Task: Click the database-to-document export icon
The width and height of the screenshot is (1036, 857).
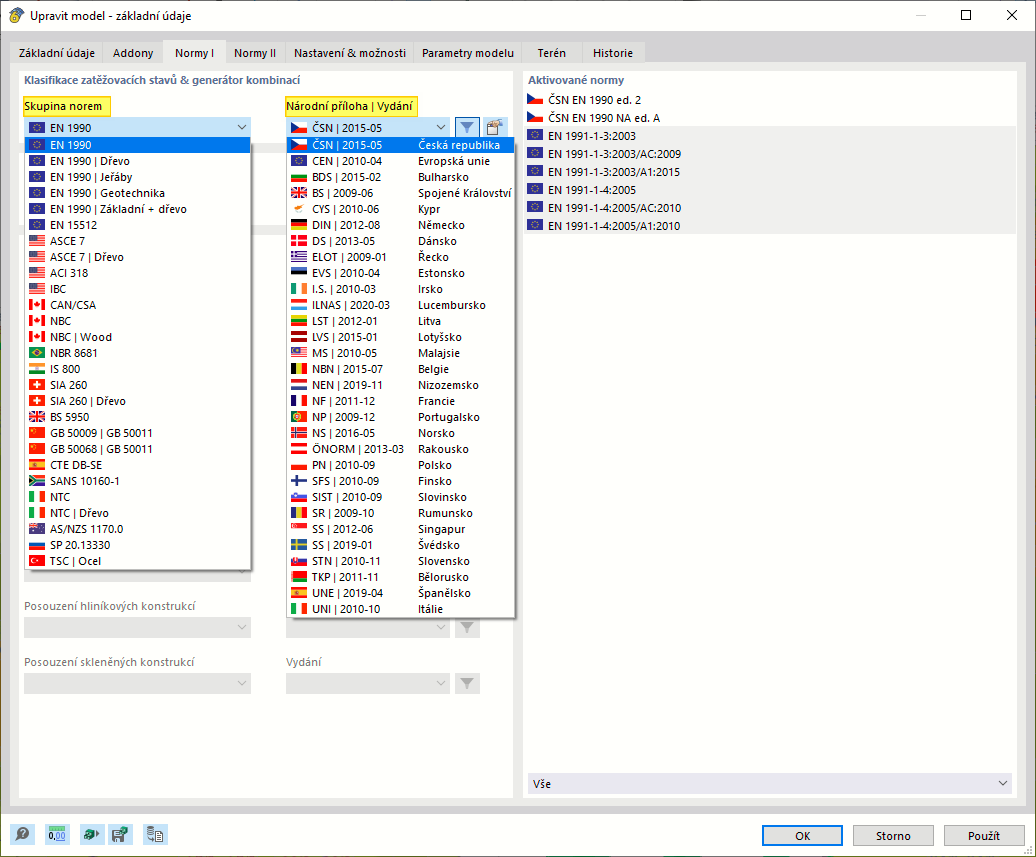Action: pos(155,835)
